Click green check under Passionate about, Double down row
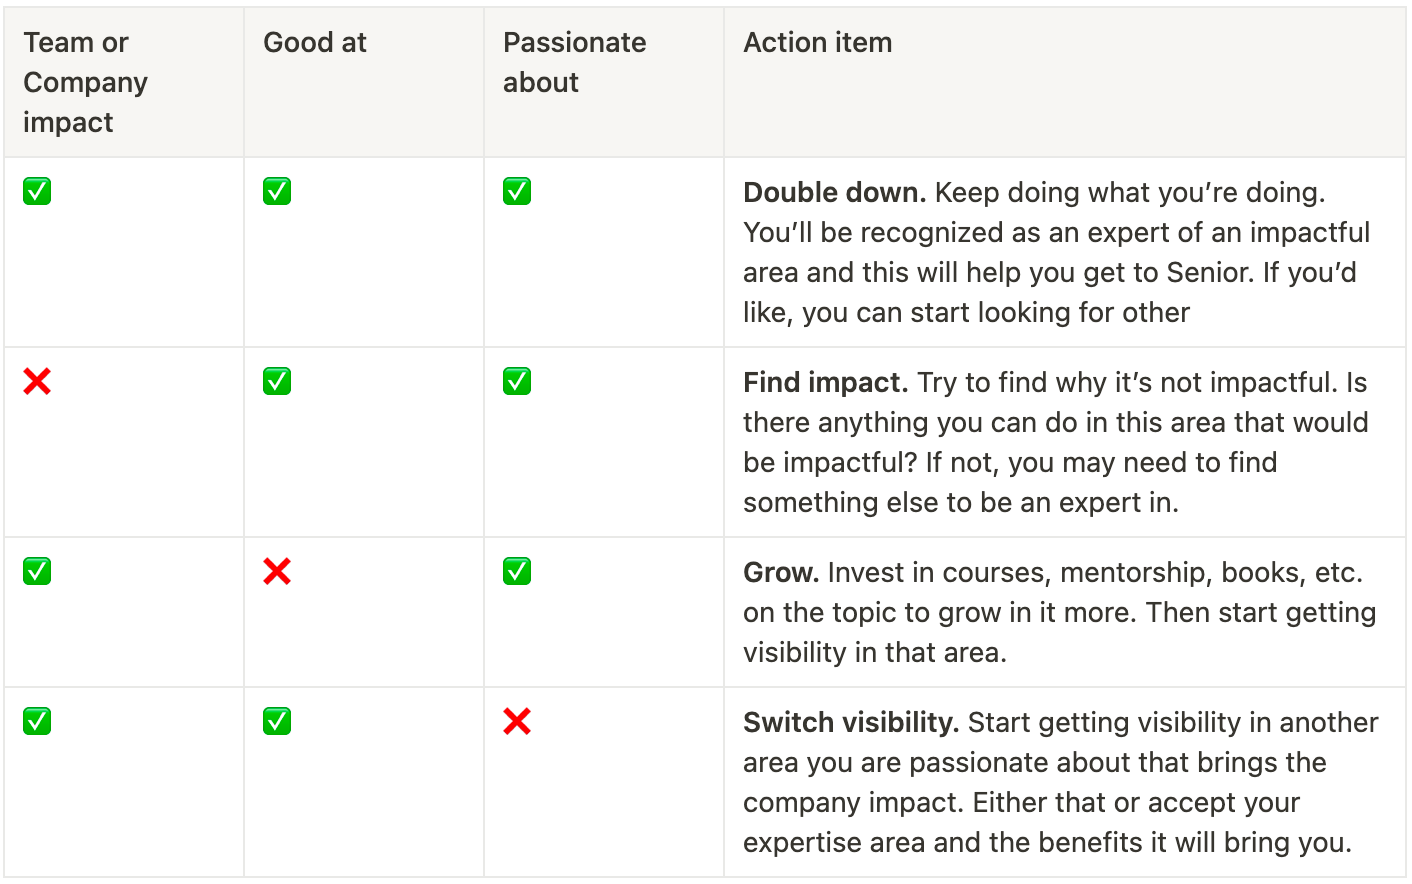The image size is (1412, 884). [517, 191]
